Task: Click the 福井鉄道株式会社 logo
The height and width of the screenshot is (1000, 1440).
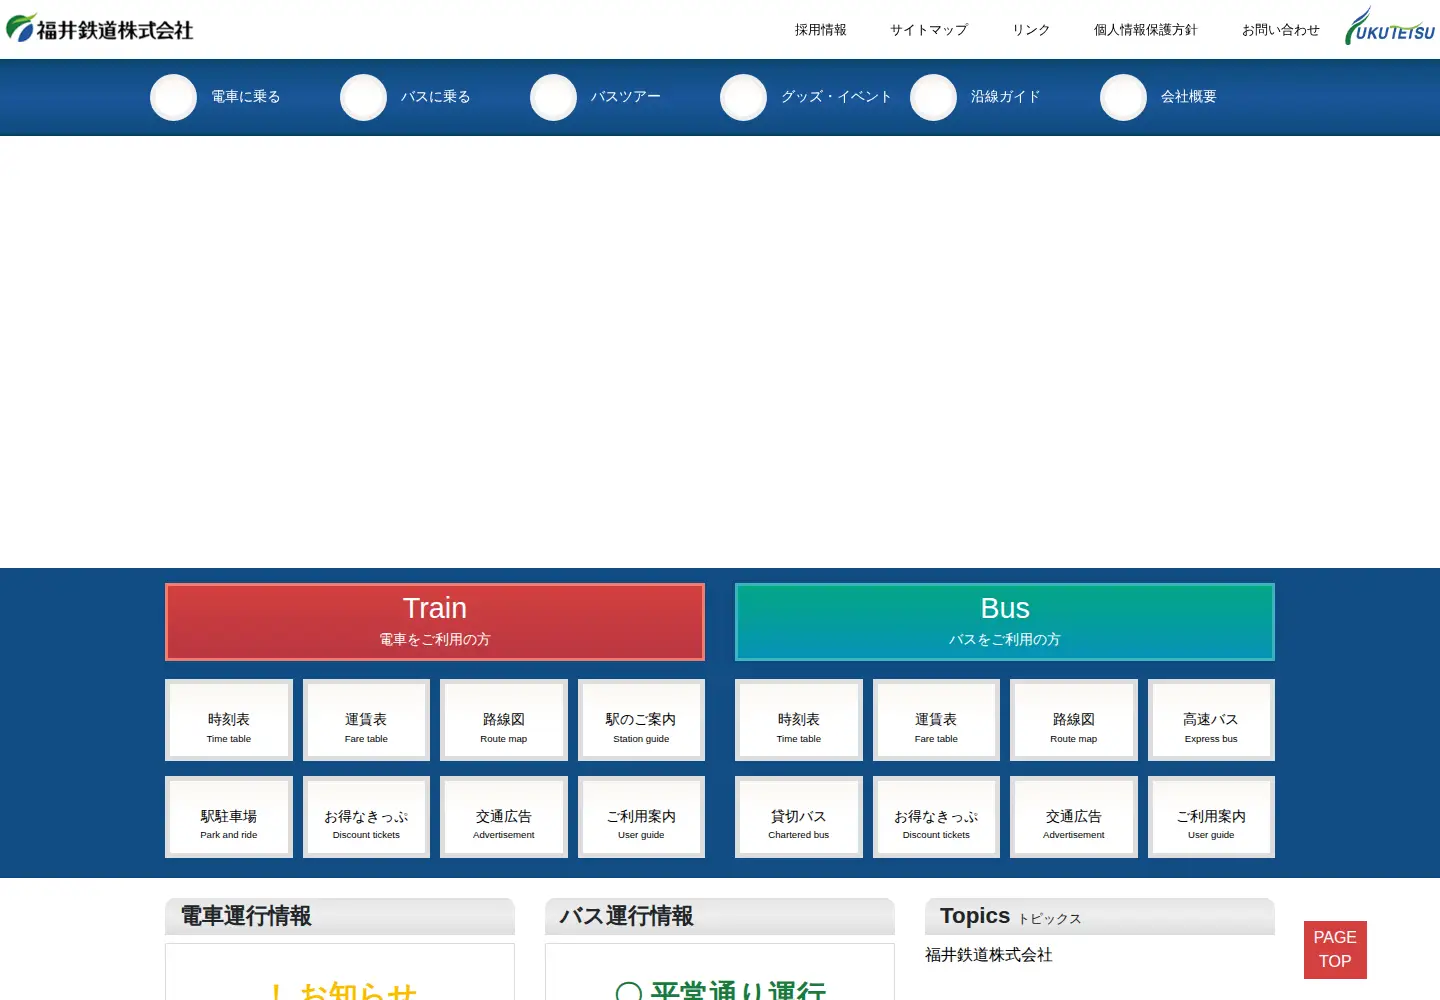Action: click(x=100, y=29)
